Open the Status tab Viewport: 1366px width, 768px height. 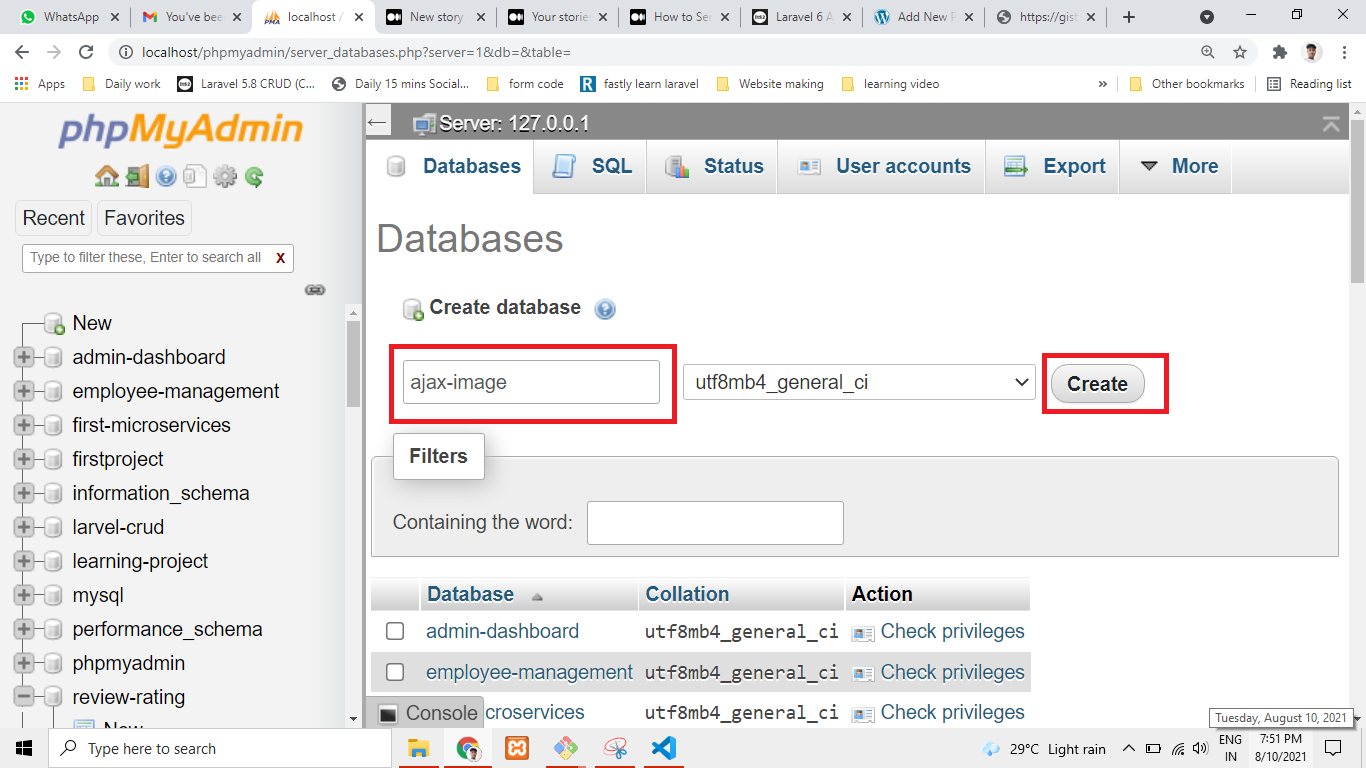[x=713, y=166]
